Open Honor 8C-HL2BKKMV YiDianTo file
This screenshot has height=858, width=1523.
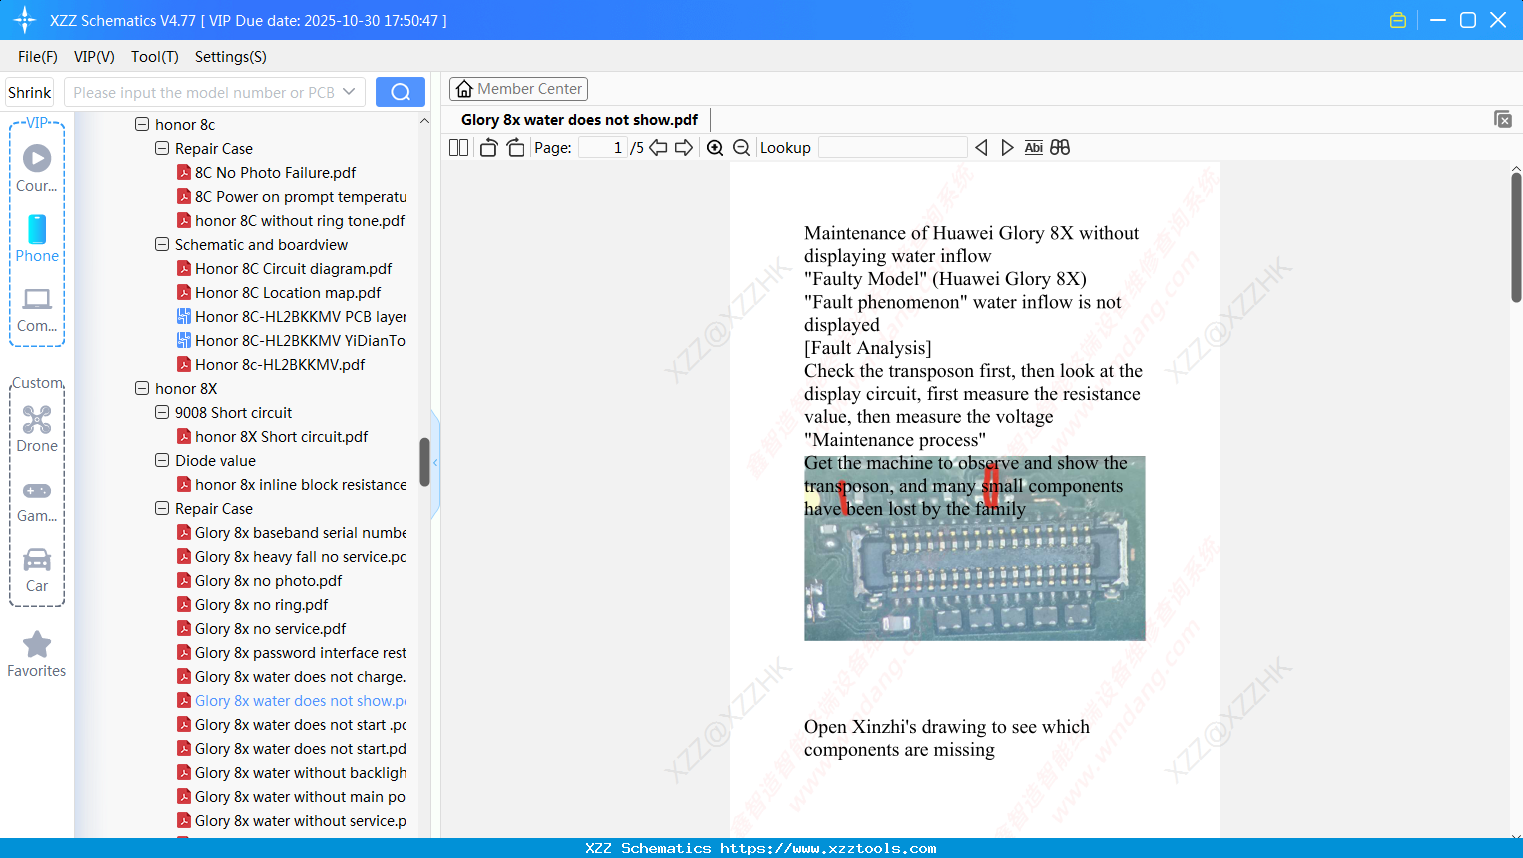click(291, 340)
